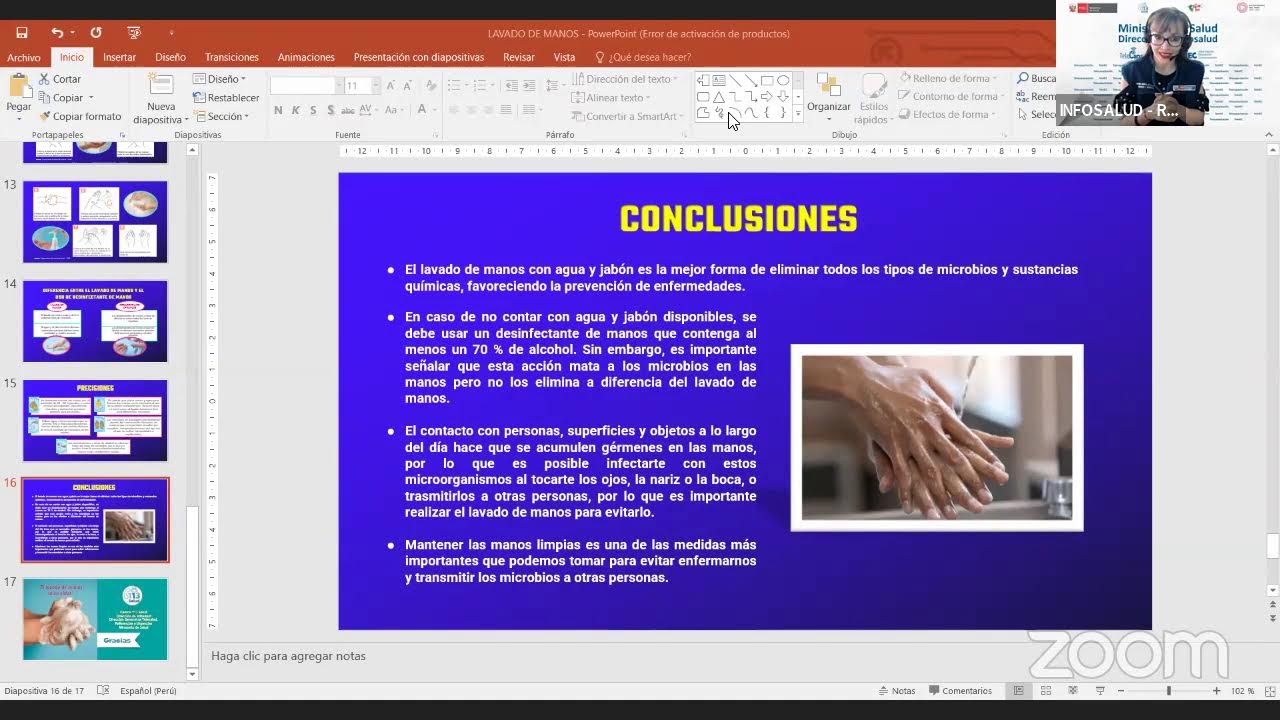The width and height of the screenshot is (1280, 720).
Task: Click the Save icon in quick access toolbar
Action: click(x=22, y=33)
